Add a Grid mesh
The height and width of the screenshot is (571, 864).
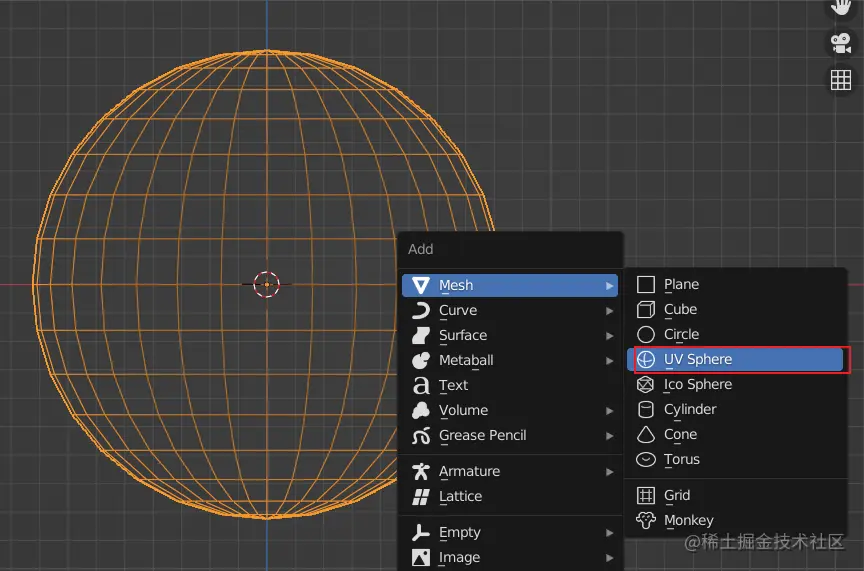[x=735, y=495]
